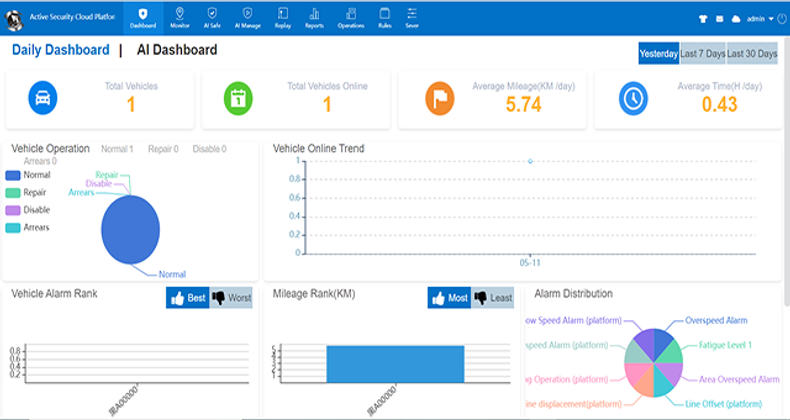
Task: Click Line Offset (platform) label
Action: pos(723,404)
